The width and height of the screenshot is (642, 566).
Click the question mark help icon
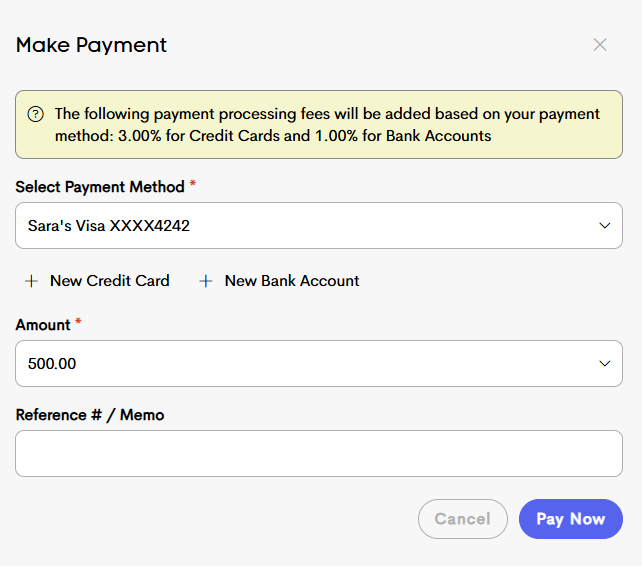[x=36, y=114]
